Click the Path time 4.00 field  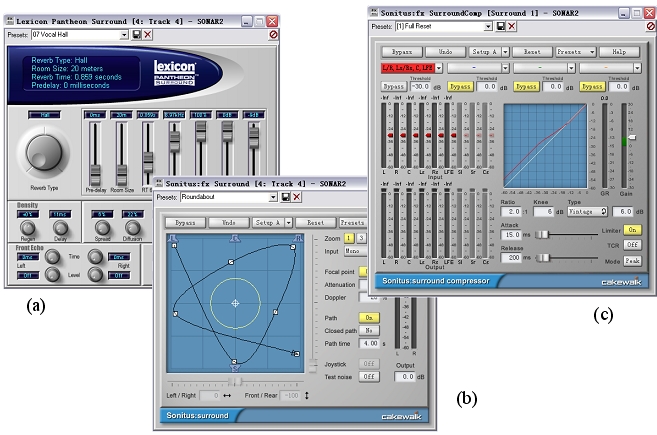coord(370,343)
